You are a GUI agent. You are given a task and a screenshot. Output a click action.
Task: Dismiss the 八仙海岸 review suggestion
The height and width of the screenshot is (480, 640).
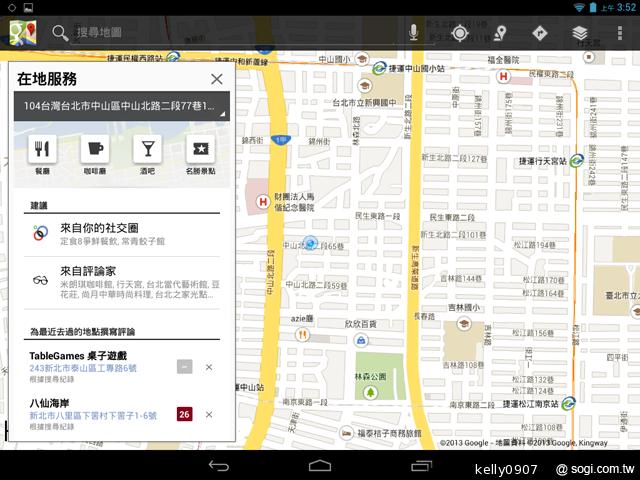point(209,414)
